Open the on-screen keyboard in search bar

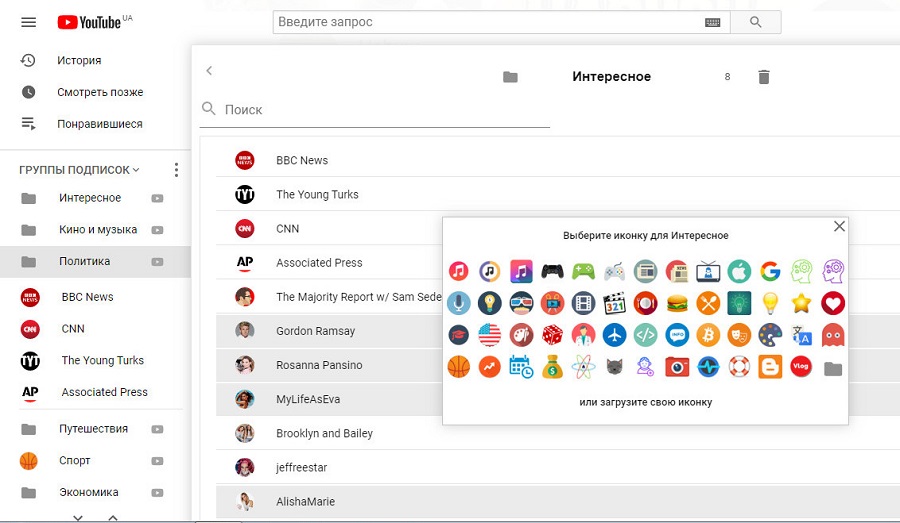pos(713,22)
